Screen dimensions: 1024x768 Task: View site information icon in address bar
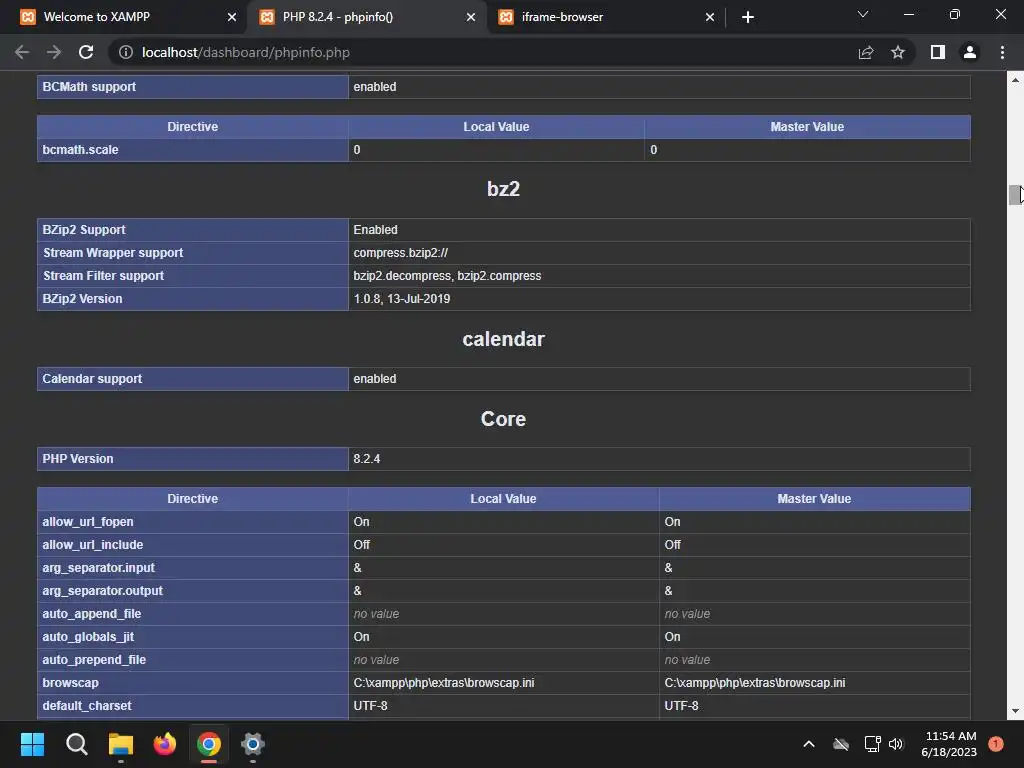126,52
